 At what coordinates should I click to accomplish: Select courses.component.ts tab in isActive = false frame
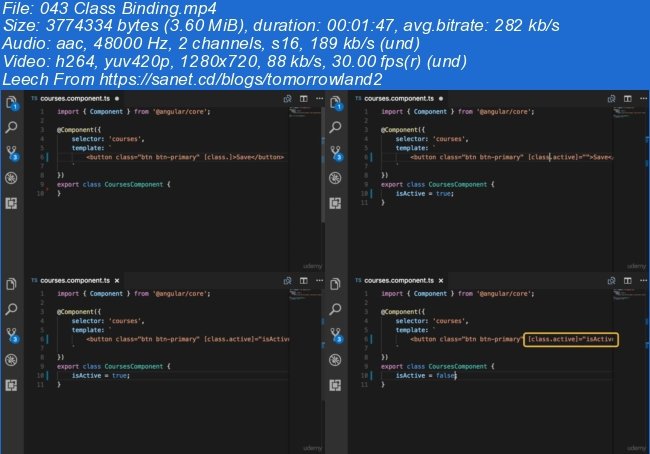click(x=399, y=281)
